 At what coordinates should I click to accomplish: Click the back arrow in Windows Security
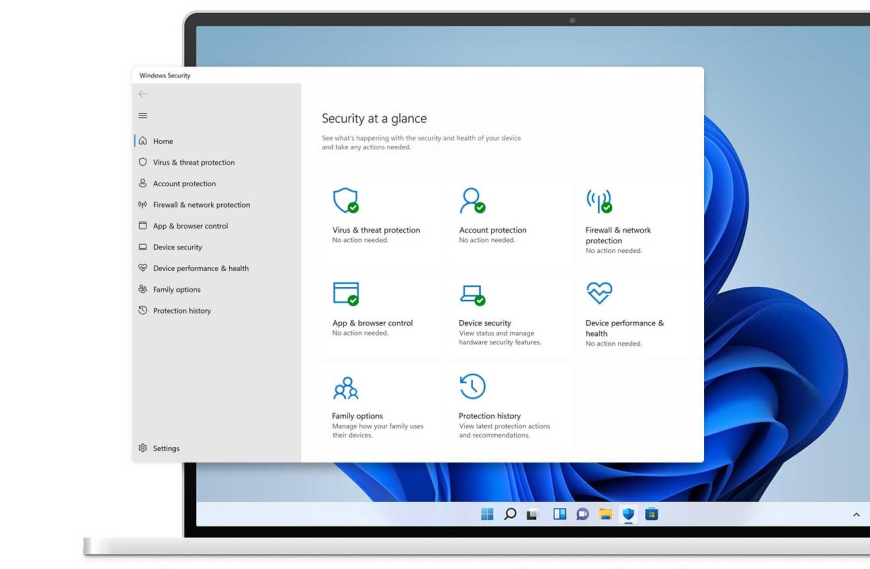pos(143,94)
